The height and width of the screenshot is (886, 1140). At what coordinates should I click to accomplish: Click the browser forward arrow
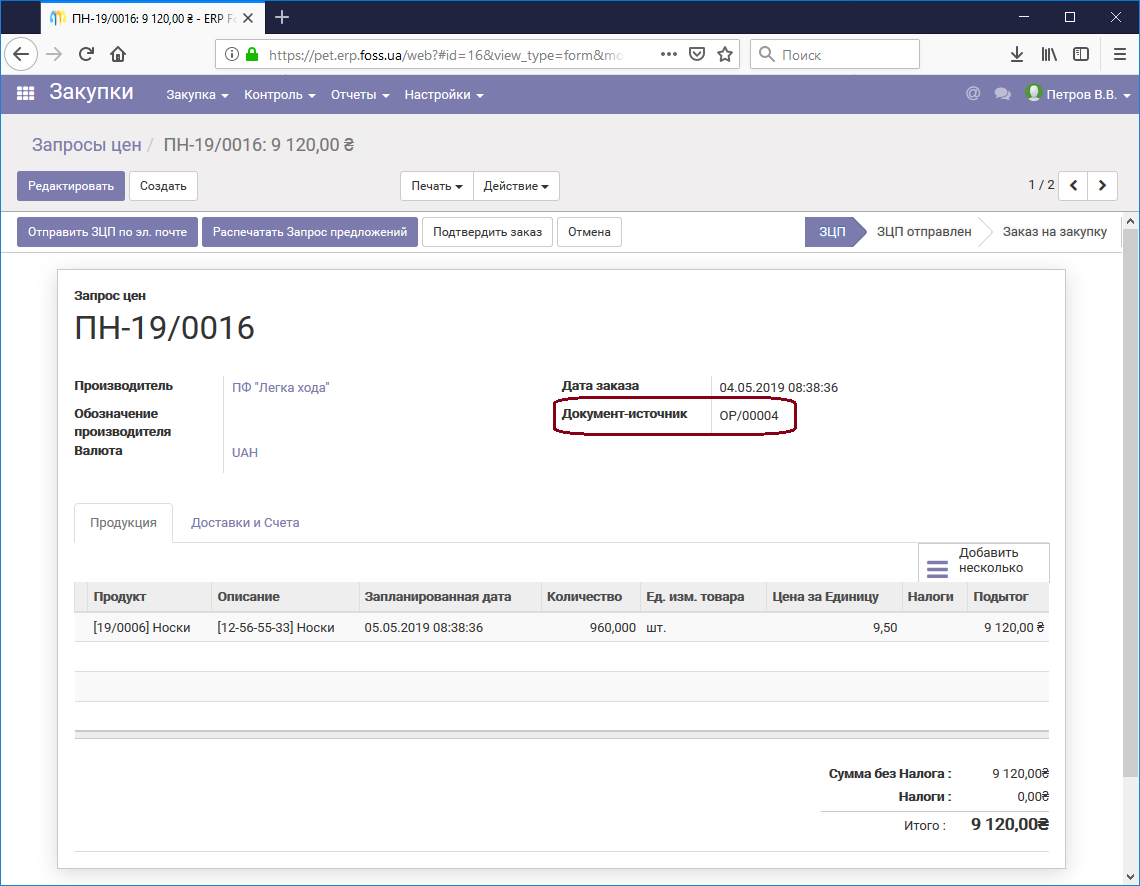54,54
